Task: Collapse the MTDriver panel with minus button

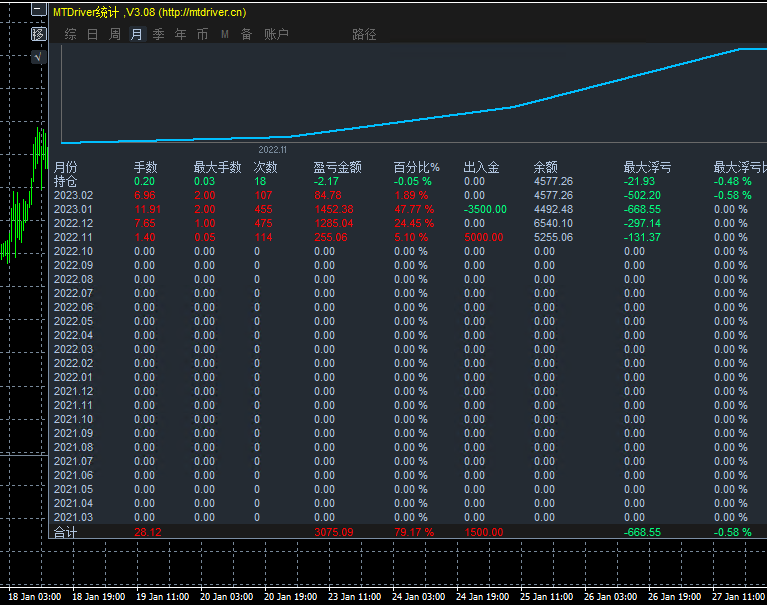Action: [x=39, y=9]
